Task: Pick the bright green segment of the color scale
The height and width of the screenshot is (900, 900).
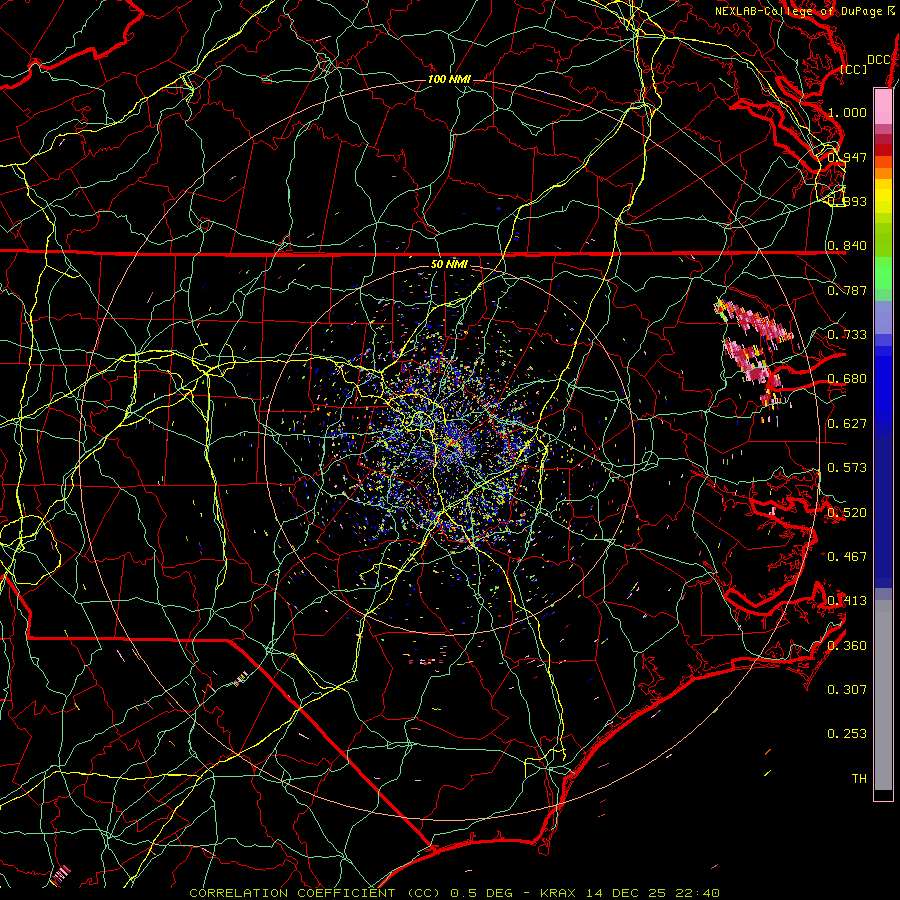Action: coord(883,273)
